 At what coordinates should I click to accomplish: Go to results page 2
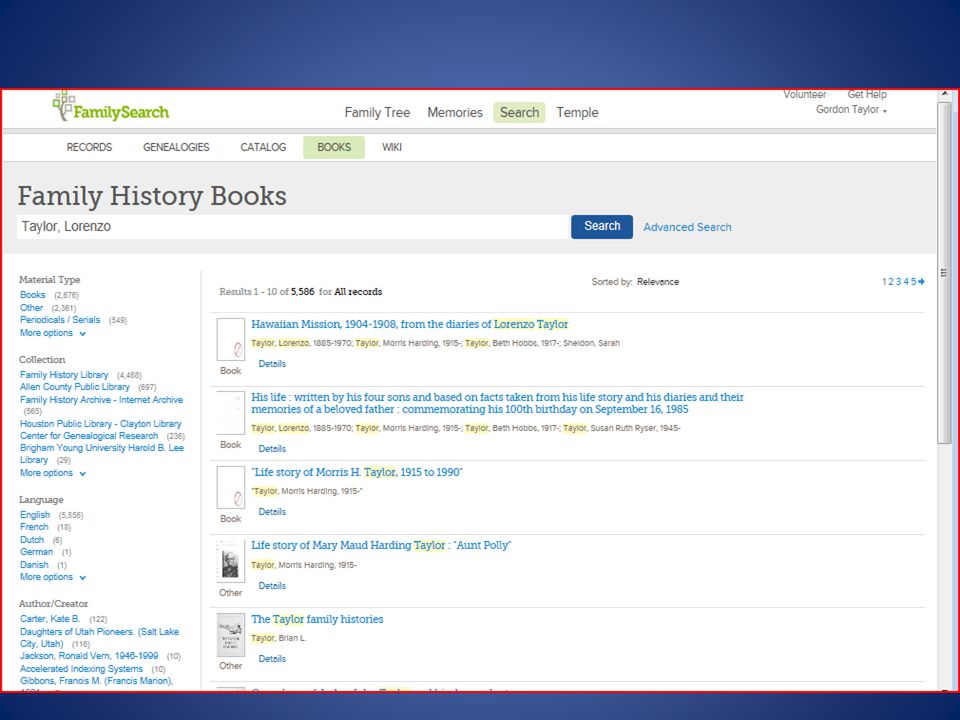coord(891,282)
